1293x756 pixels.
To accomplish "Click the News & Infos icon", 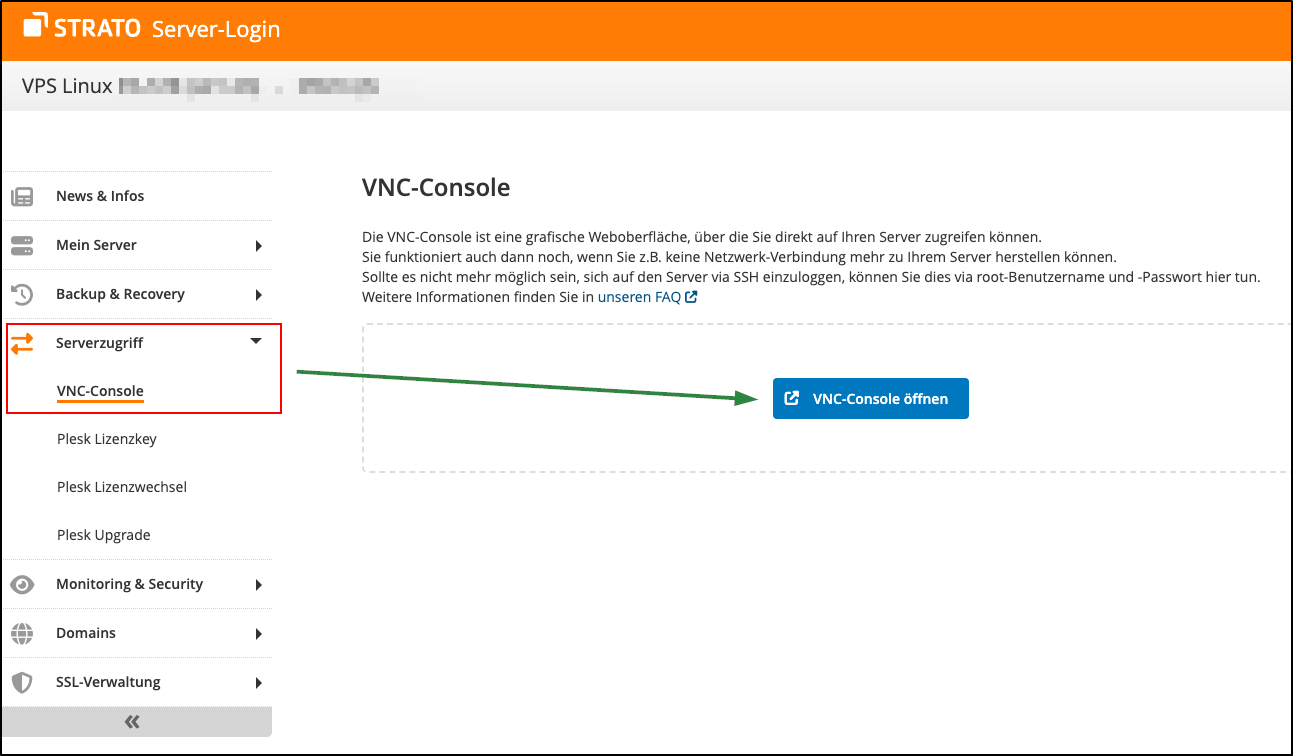I will tap(22, 195).
